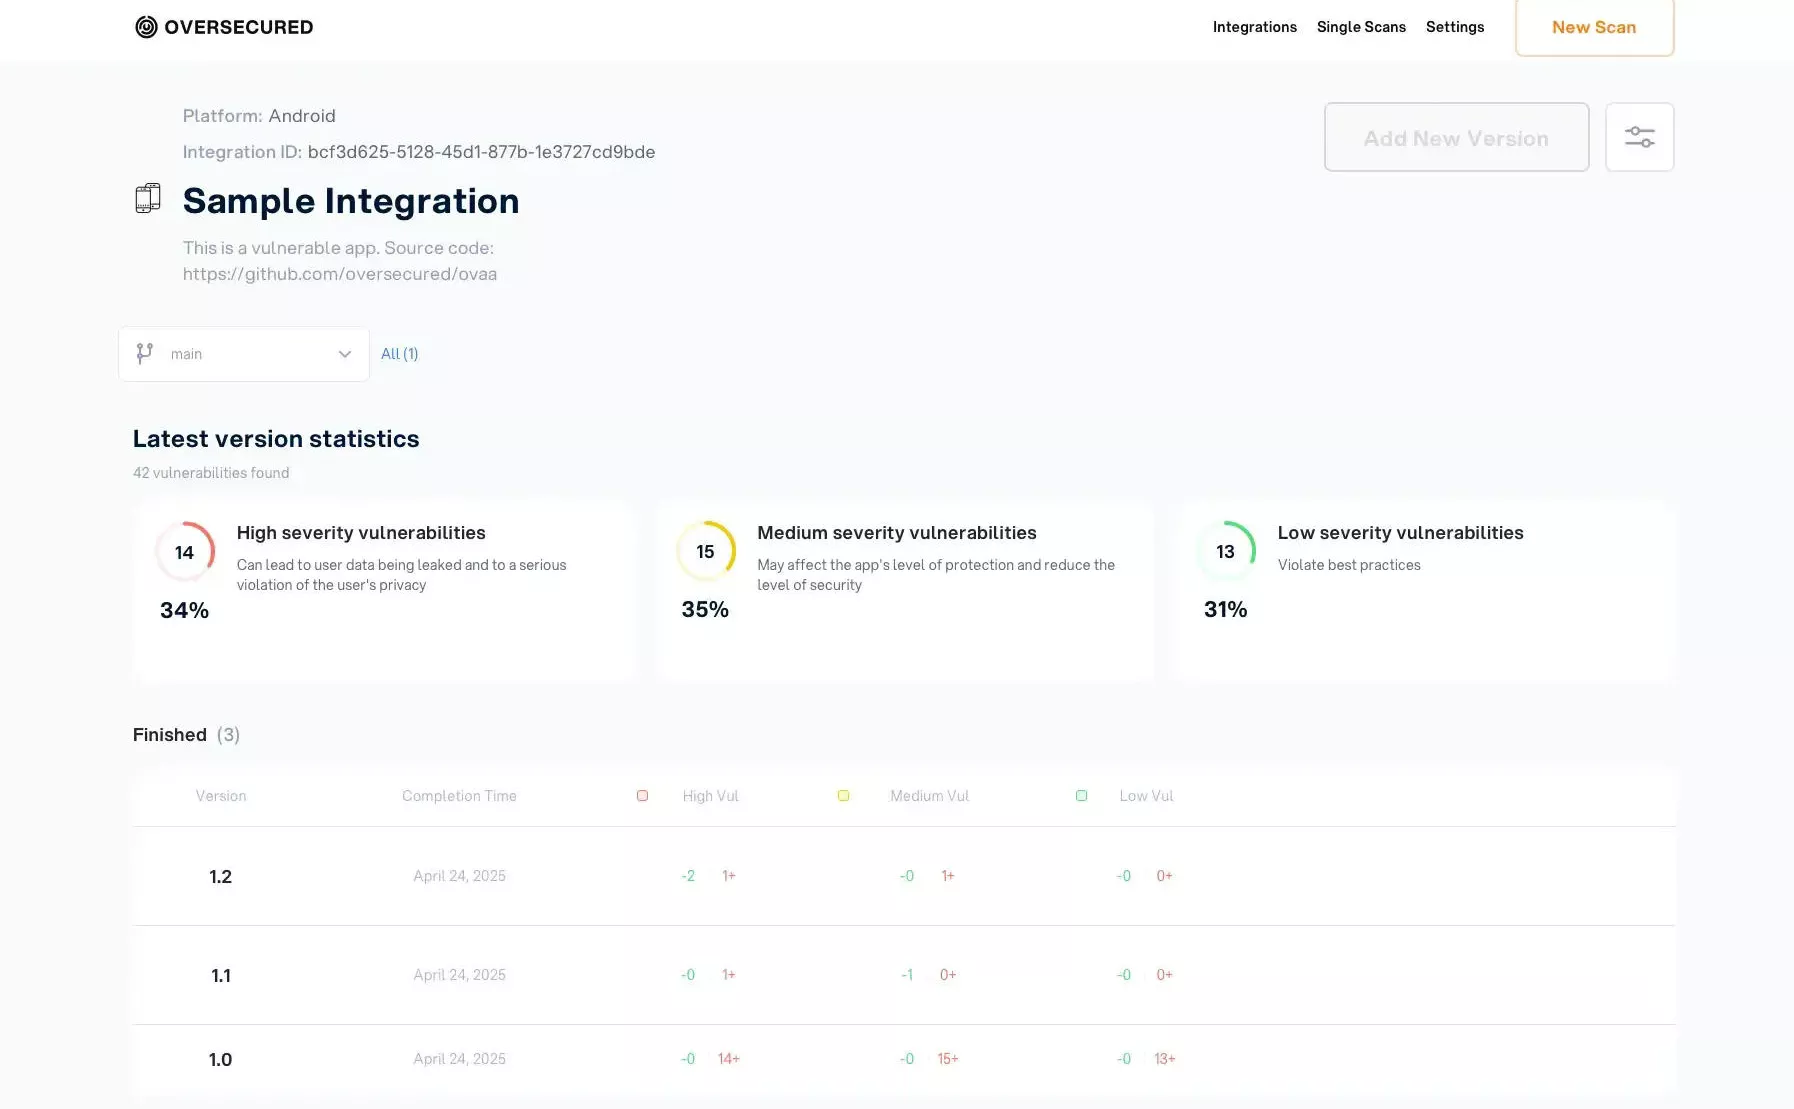The width and height of the screenshot is (1794, 1109).
Task: Click the green donut showing 13 low vulnerabilities
Action: coord(1225,551)
